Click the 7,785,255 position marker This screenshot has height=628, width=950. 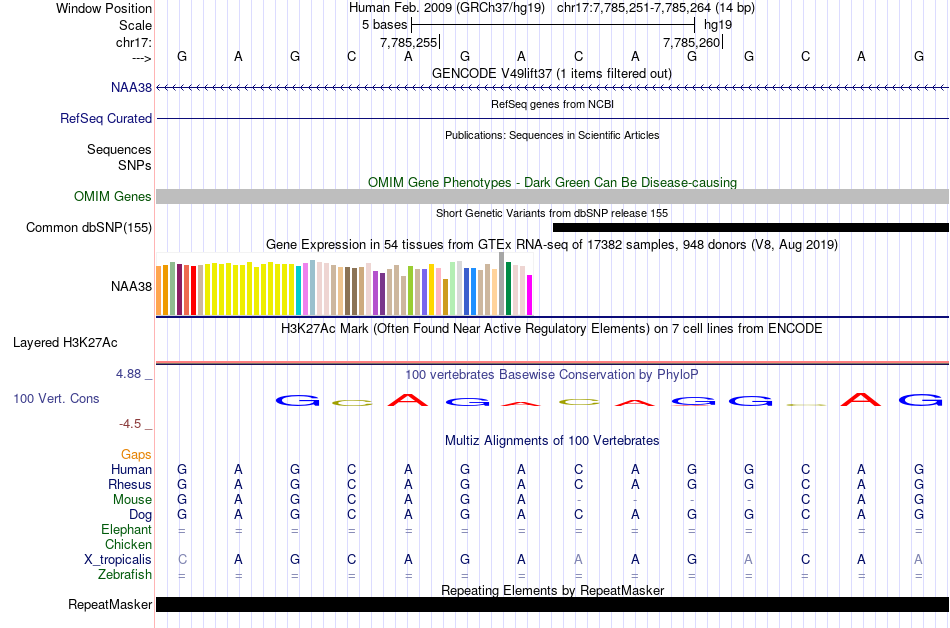(x=408, y=42)
